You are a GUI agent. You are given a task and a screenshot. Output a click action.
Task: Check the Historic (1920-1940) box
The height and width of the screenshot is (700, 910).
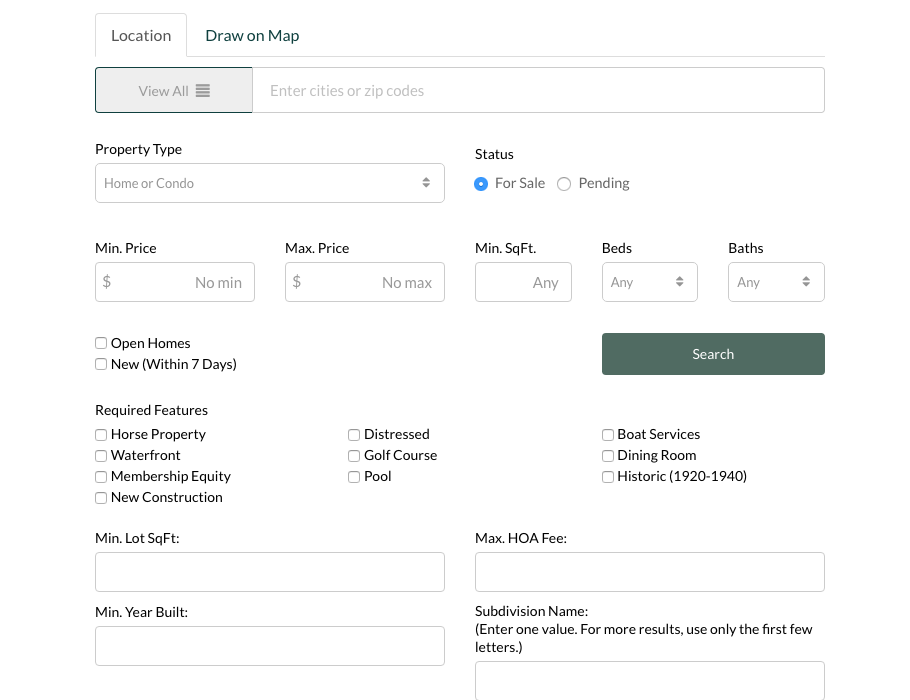[x=608, y=476]
